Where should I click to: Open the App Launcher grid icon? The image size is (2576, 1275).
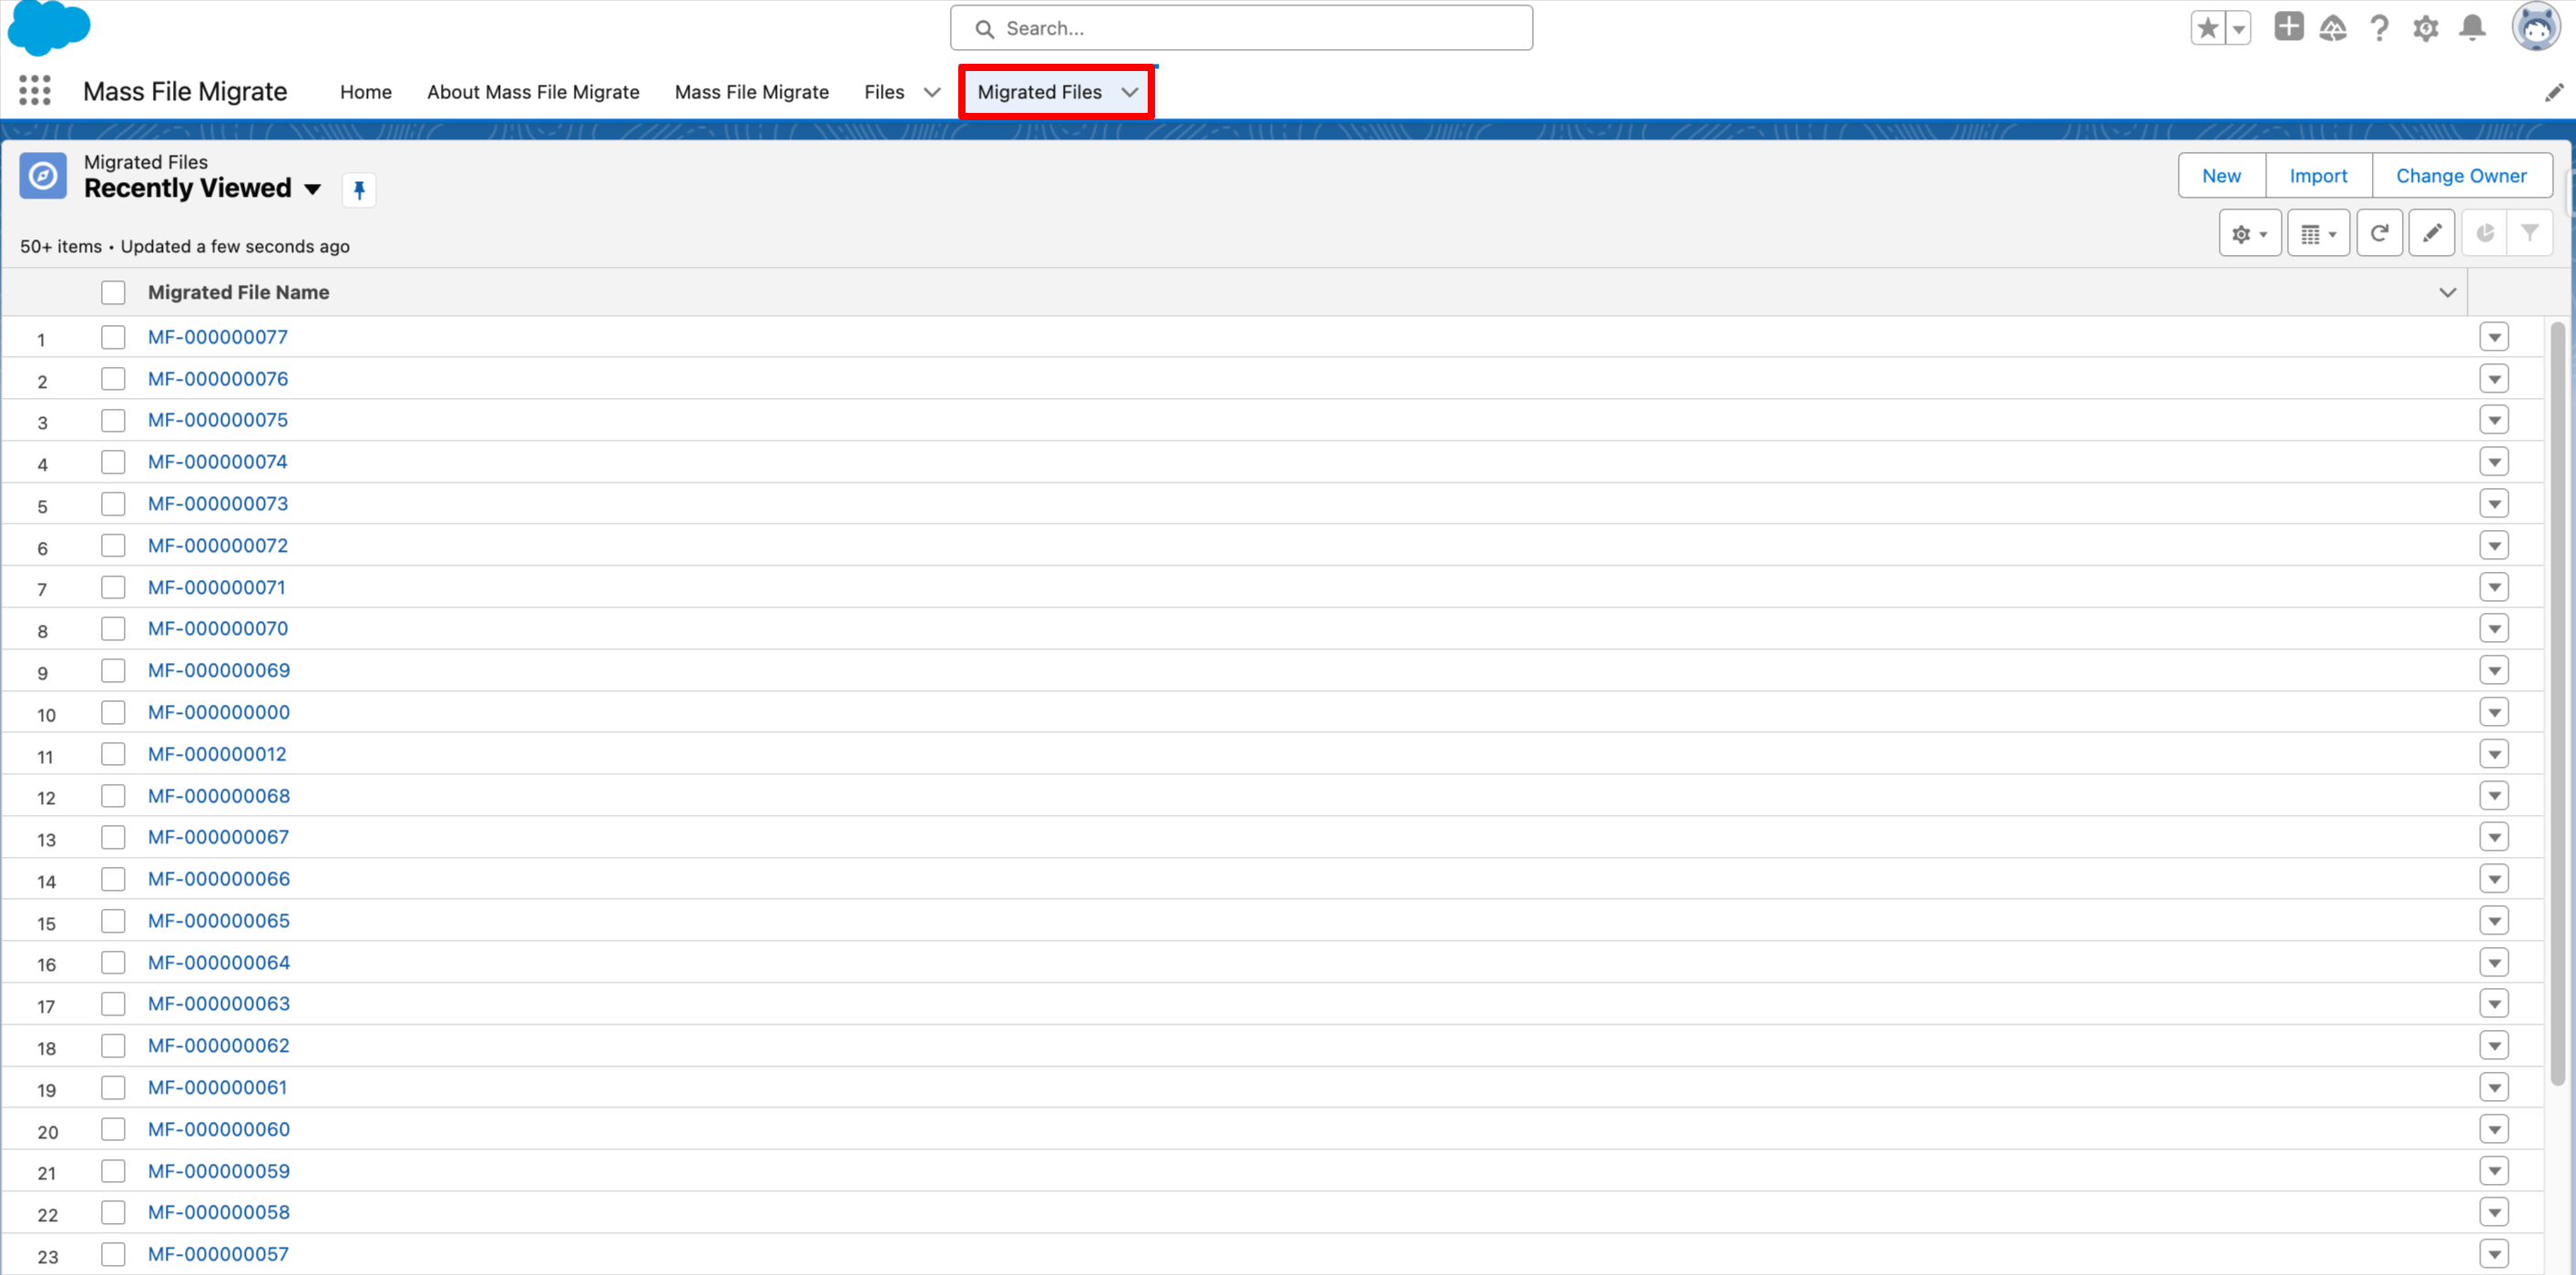pyautogui.click(x=34, y=91)
